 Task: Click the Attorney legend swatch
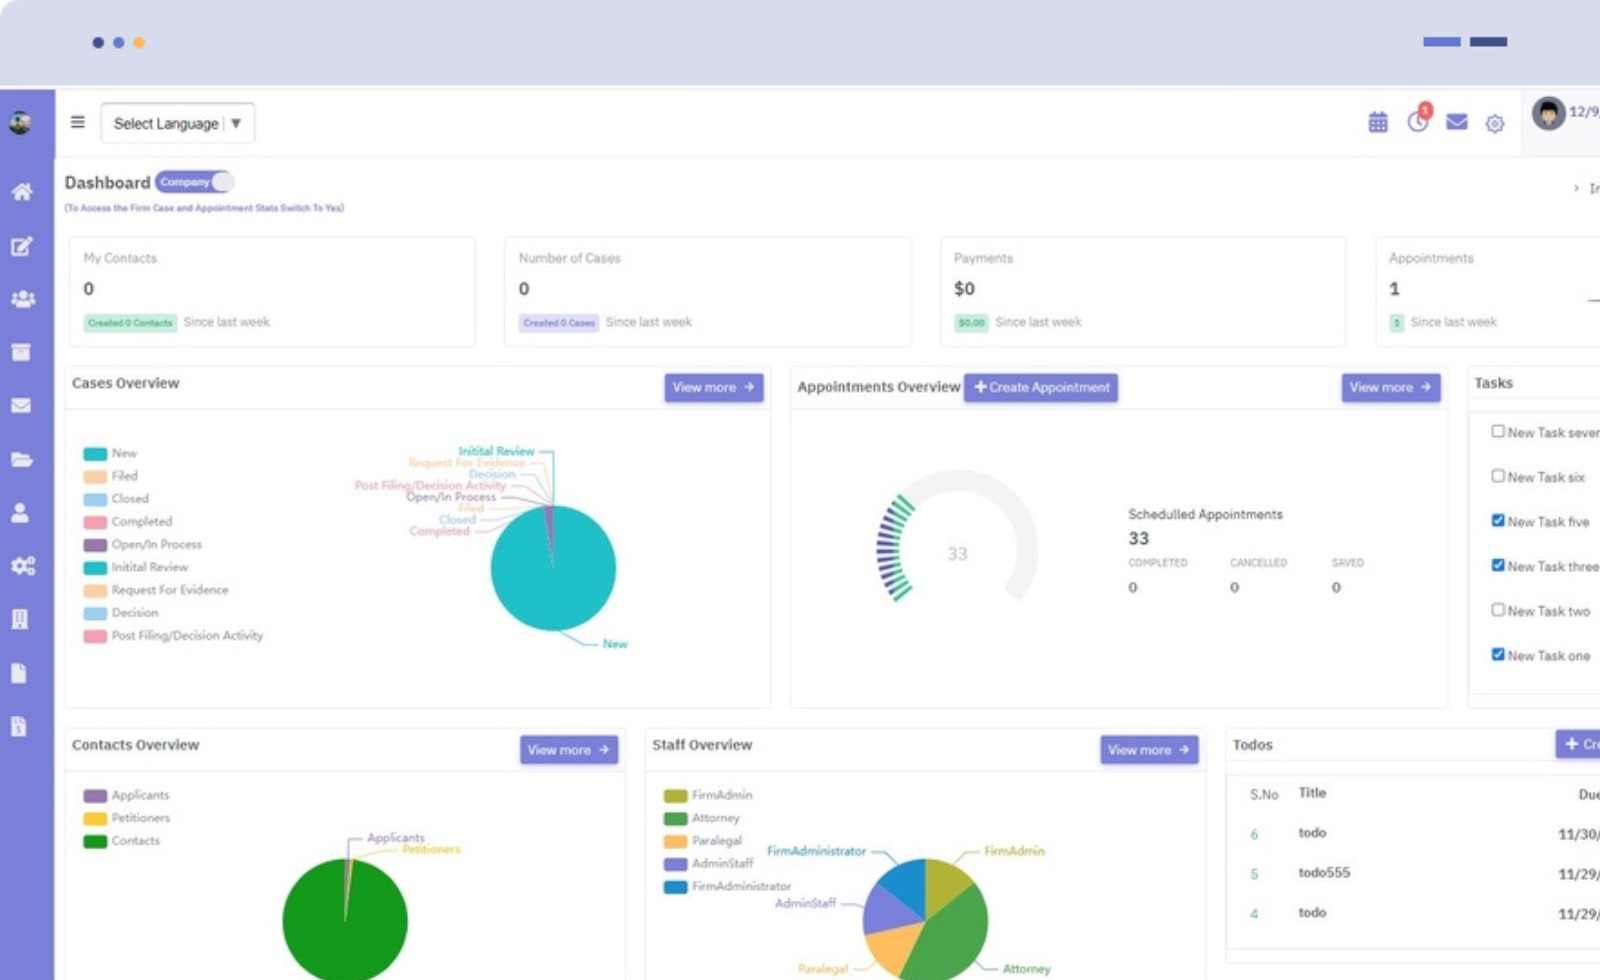click(675, 818)
